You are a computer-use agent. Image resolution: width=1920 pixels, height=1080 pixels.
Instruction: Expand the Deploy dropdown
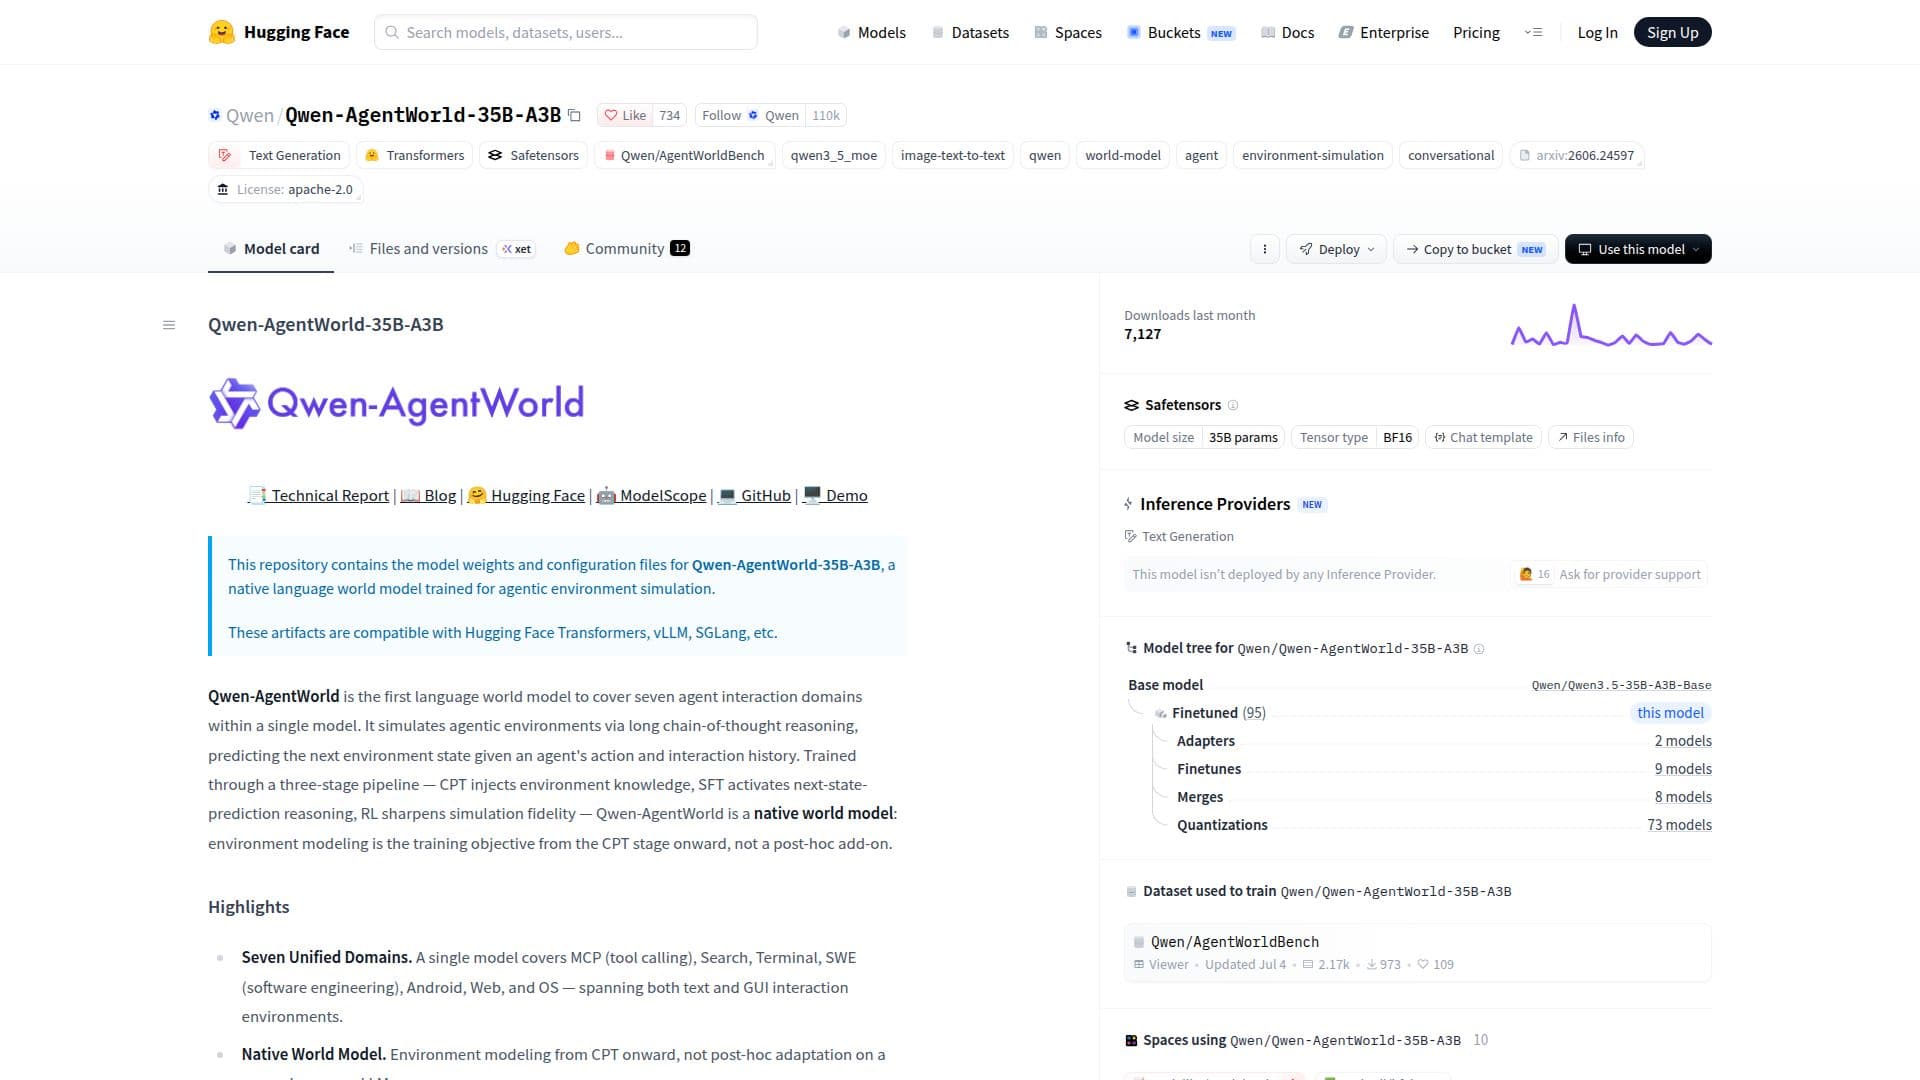[x=1336, y=249]
